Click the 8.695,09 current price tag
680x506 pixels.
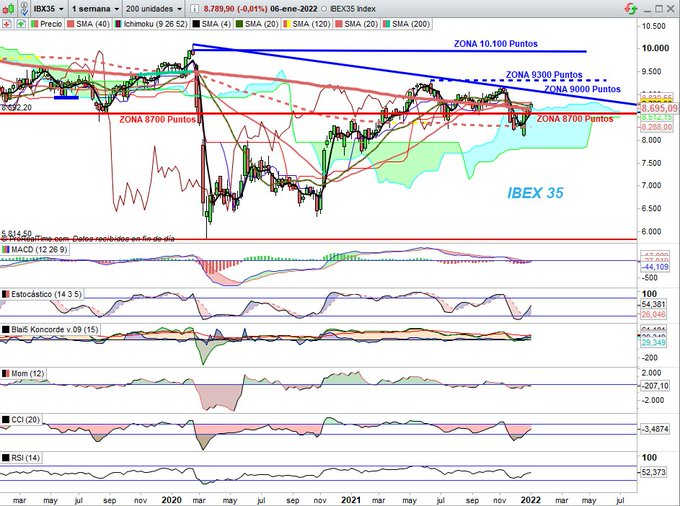click(659, 108)
